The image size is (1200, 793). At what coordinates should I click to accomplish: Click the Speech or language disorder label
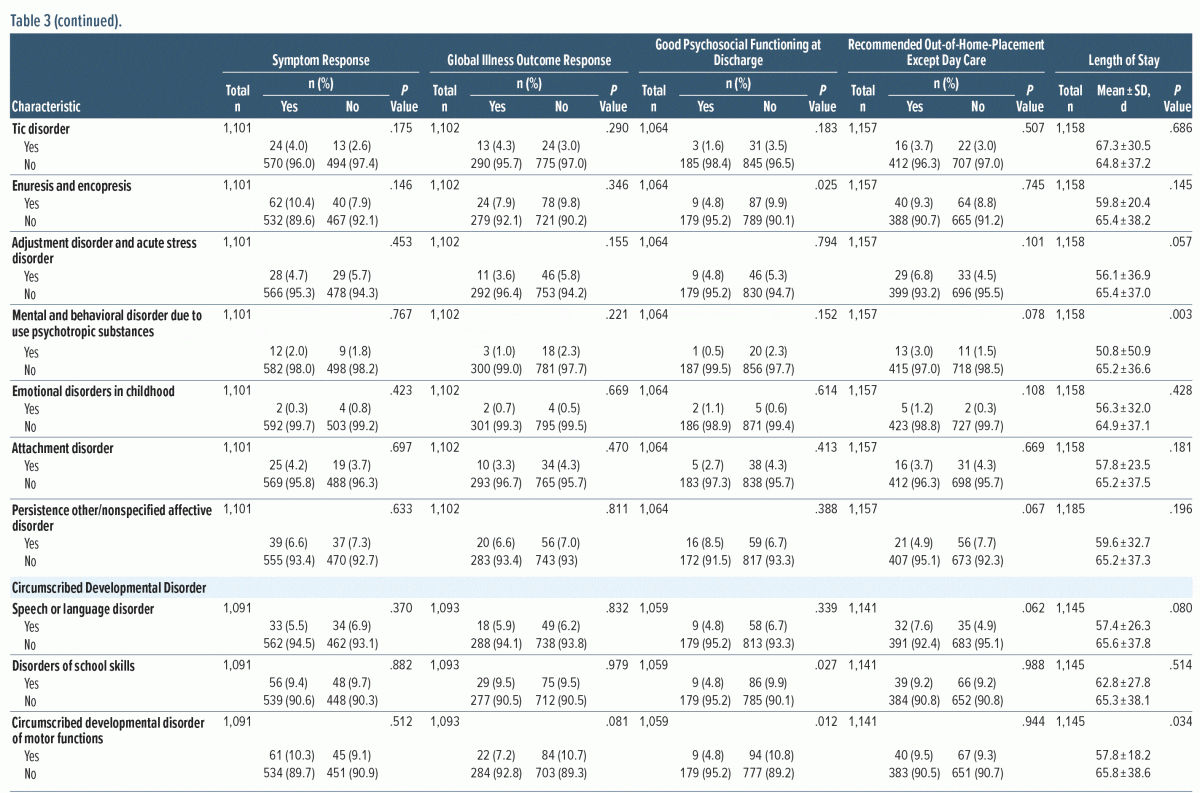coord(83,609)
